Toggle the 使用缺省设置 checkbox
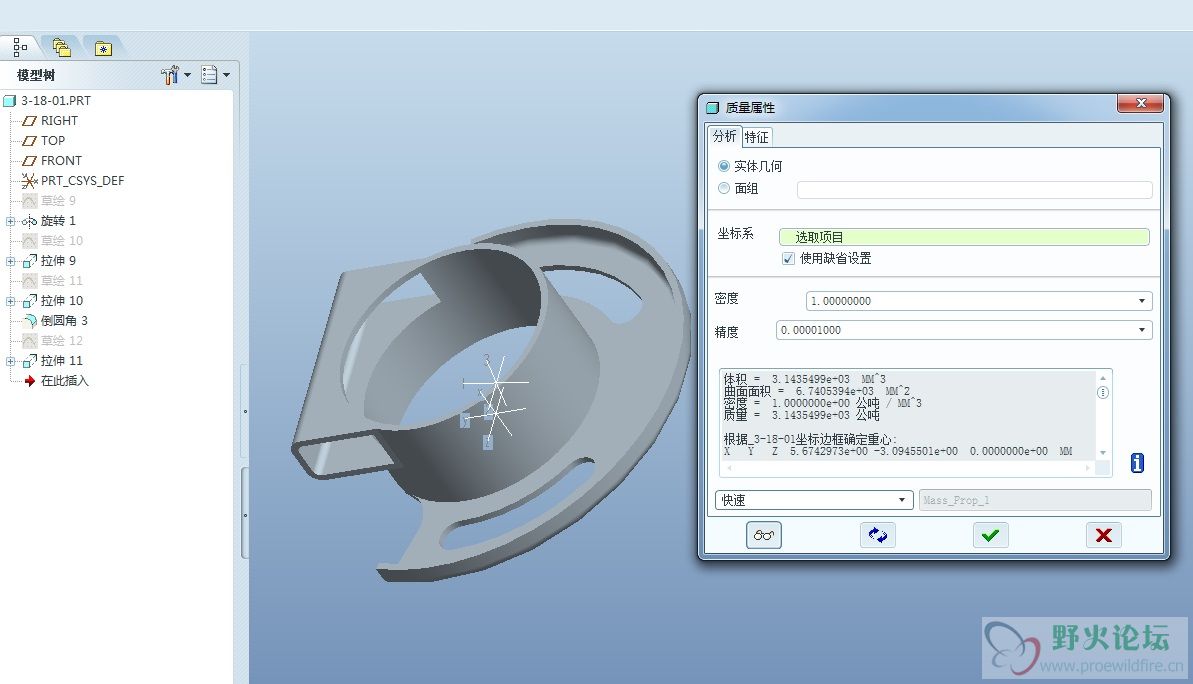Viewport: 1193px width, 684px height. tap(788, 259)
